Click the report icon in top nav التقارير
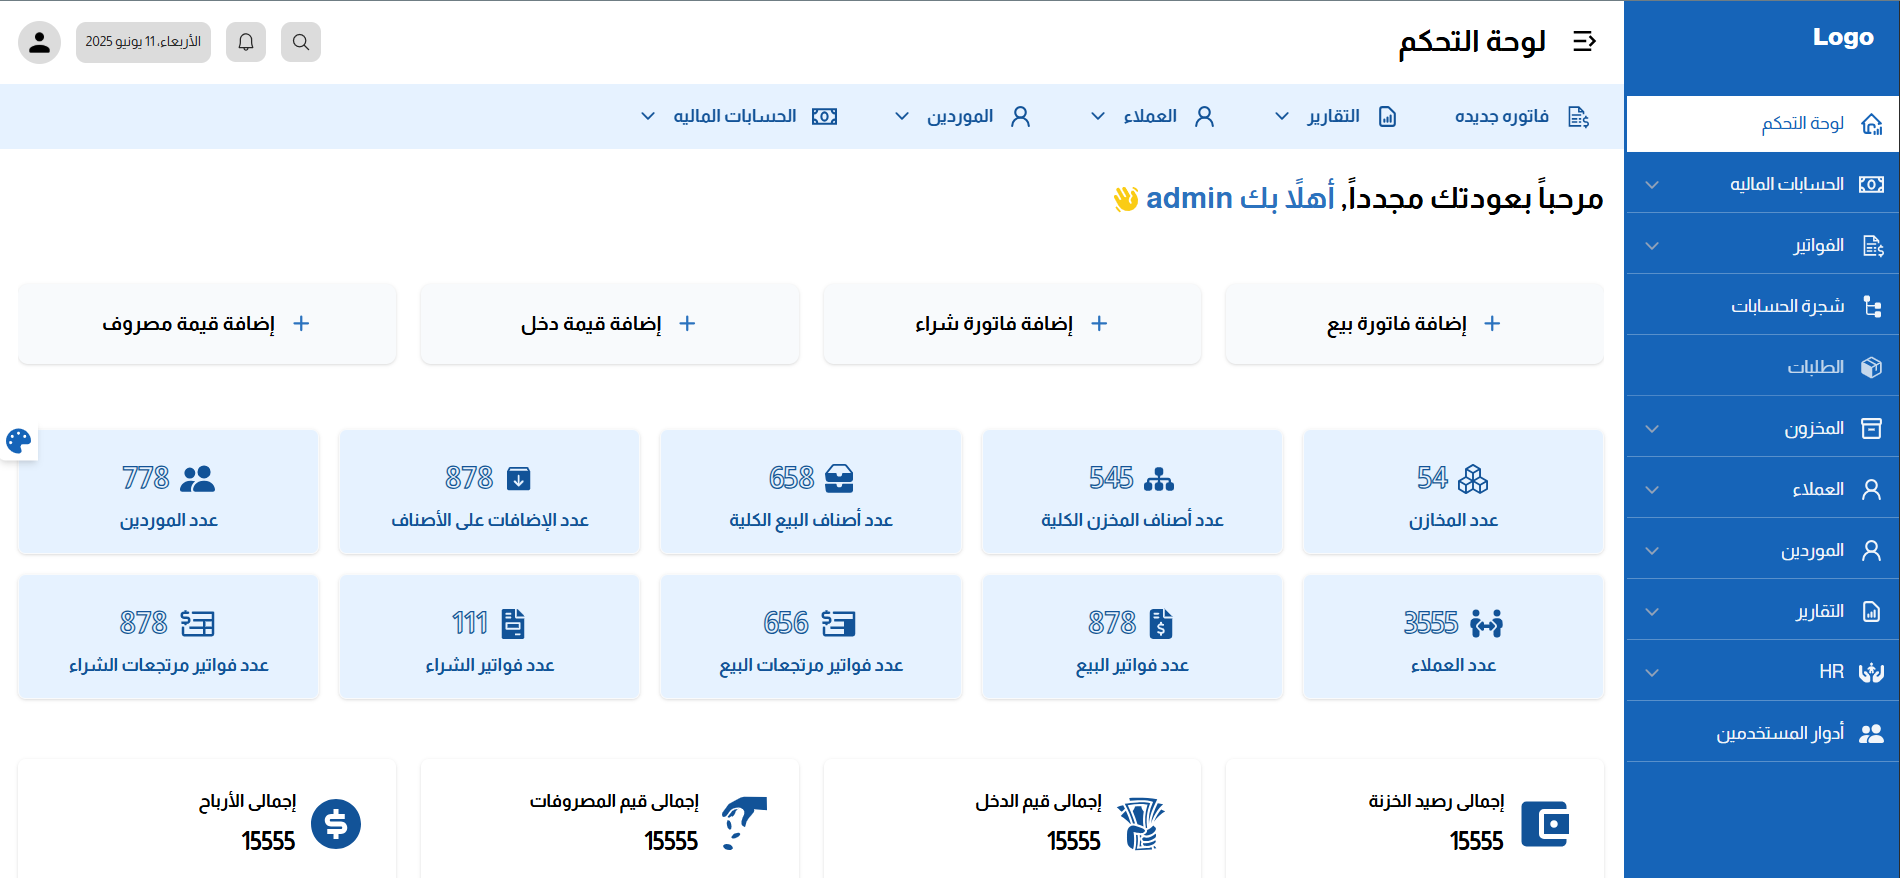Viewport: 1900px width, 878px height. [x=1388, y=117]
